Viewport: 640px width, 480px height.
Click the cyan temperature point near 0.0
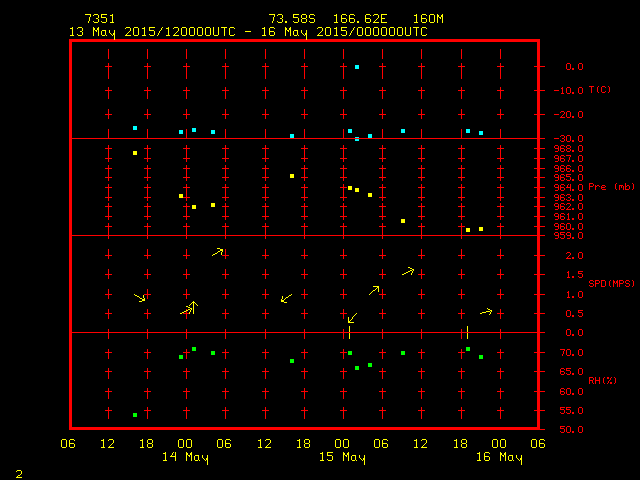pyautogui.click(x=357, y=67)
